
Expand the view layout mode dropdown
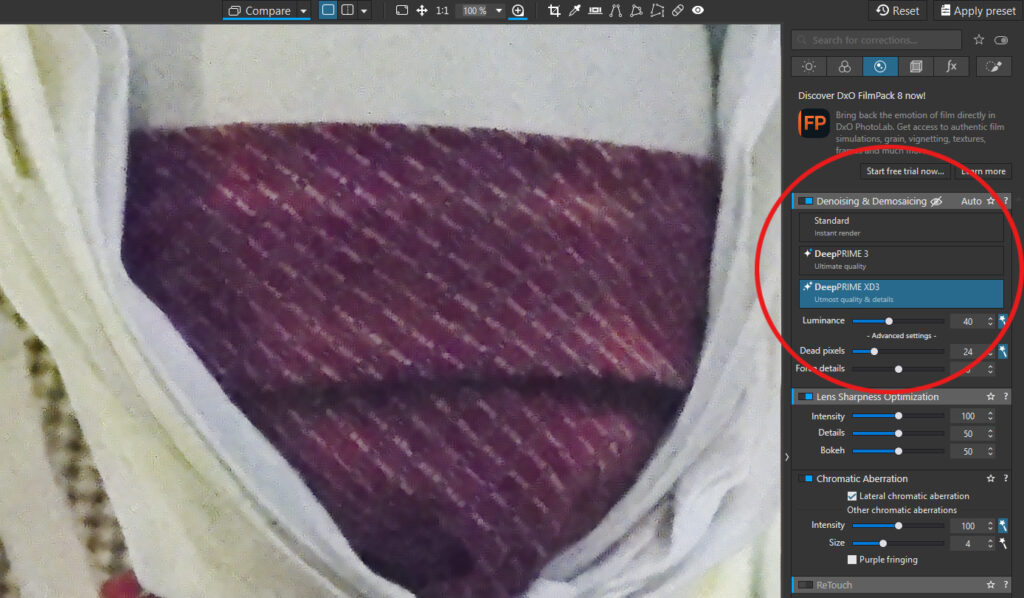coord(364,11)
